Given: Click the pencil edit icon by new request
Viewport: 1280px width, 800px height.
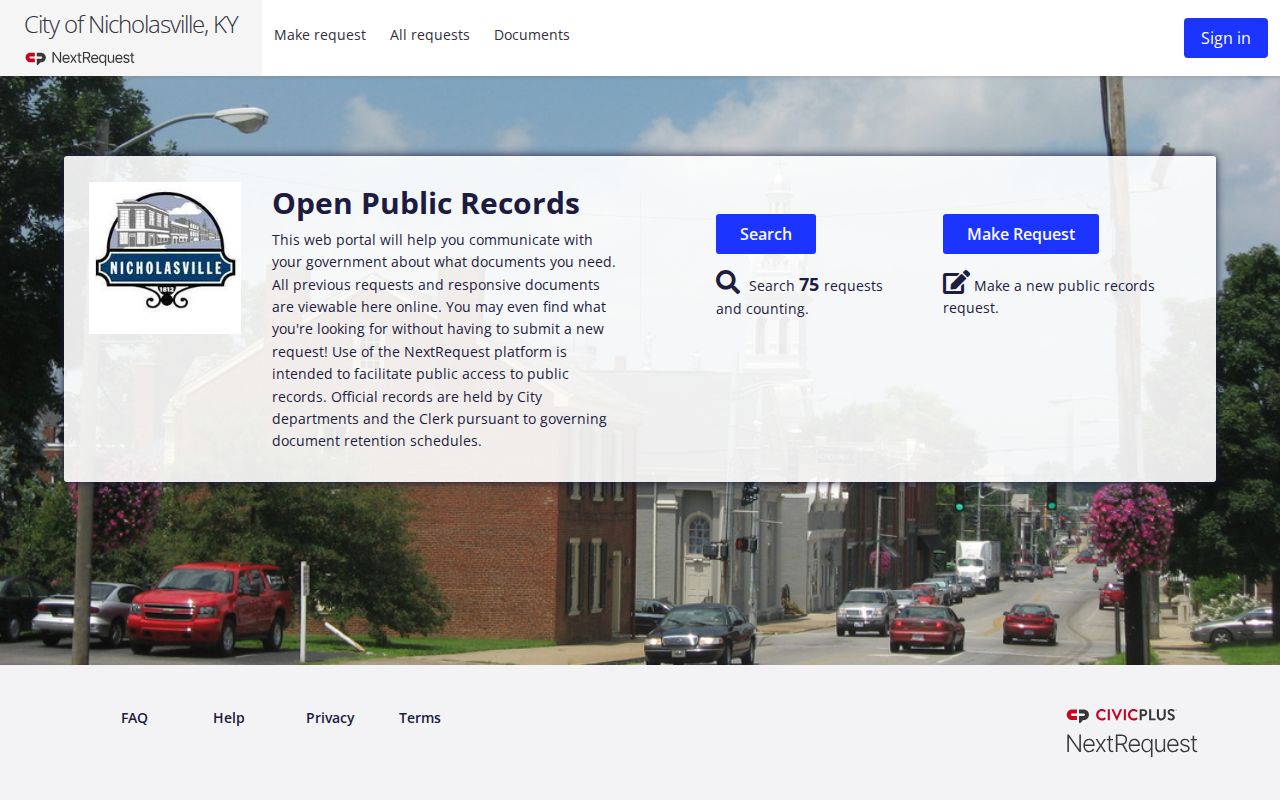Looking at the screenshot, I should coord(956,283).
